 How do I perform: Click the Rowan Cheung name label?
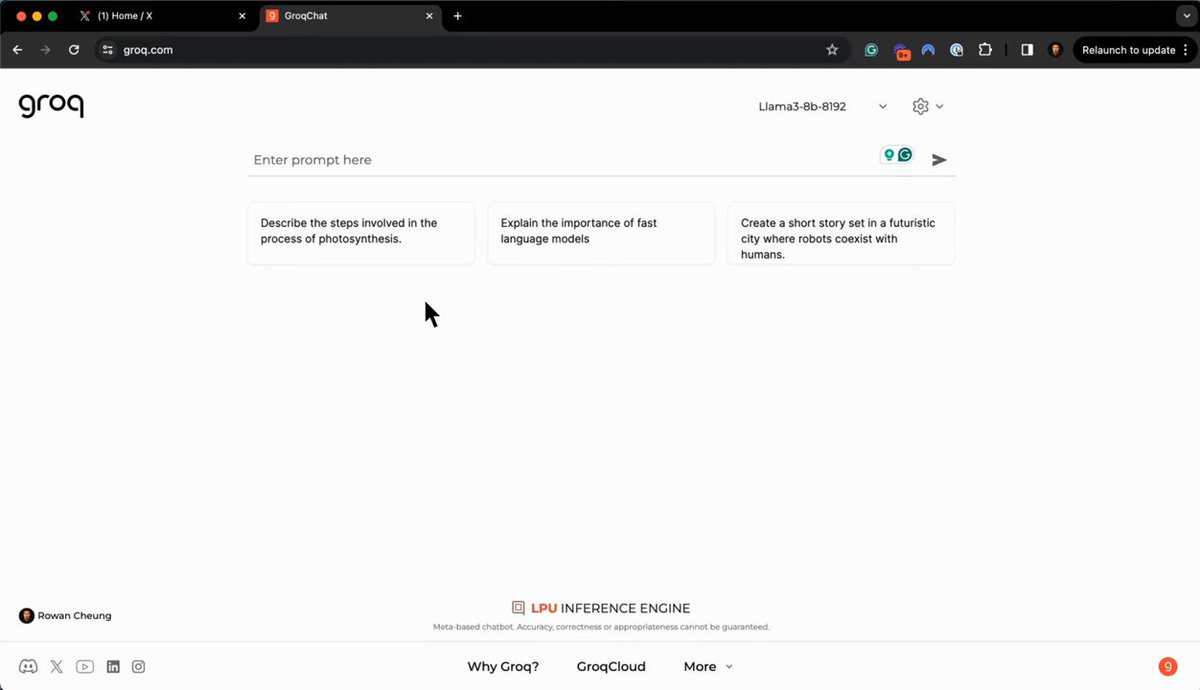pos(75,616)
